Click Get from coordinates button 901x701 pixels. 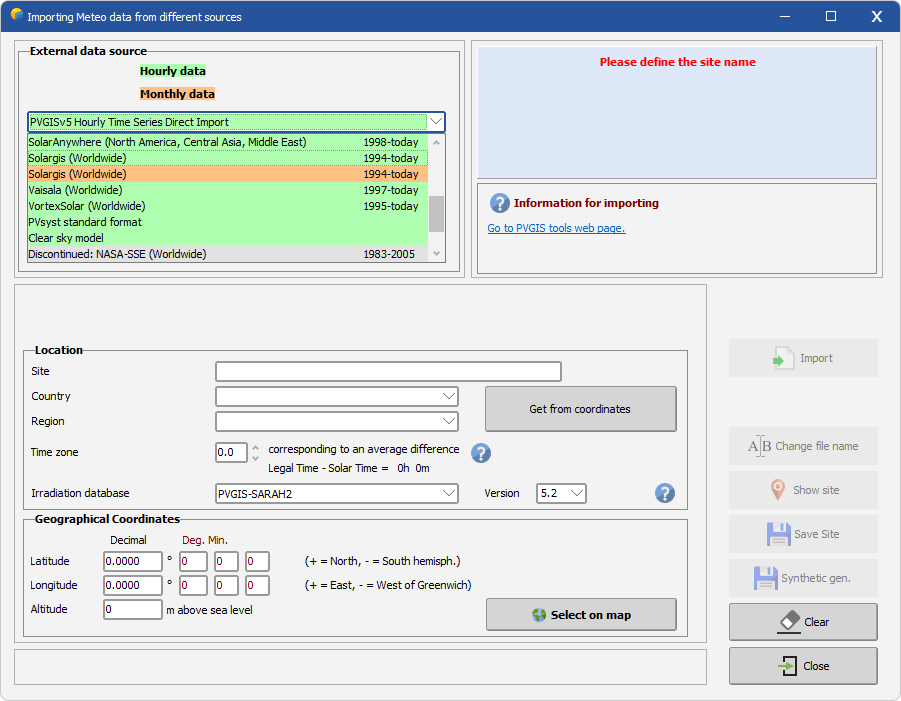580,409
